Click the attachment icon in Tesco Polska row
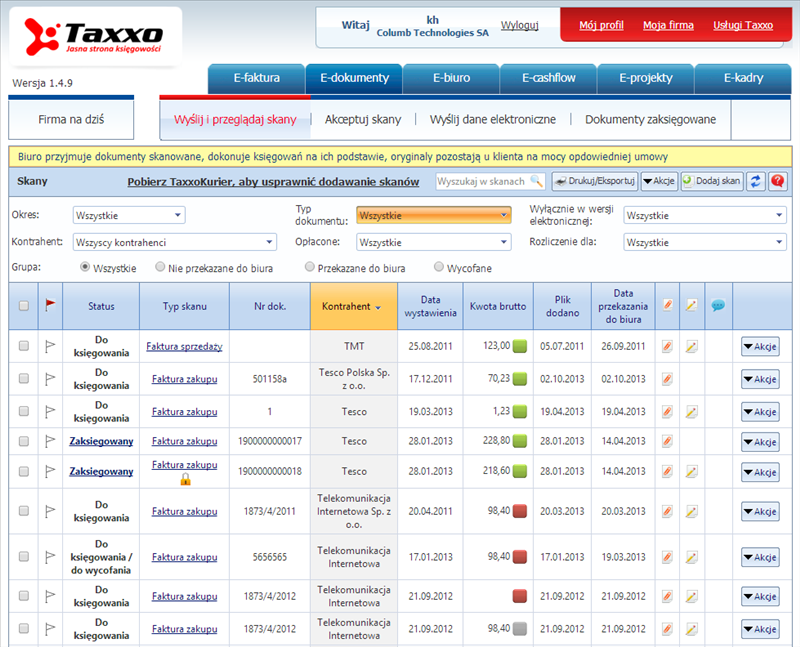This screenshot has height=647, width=800. pos(667,379)
